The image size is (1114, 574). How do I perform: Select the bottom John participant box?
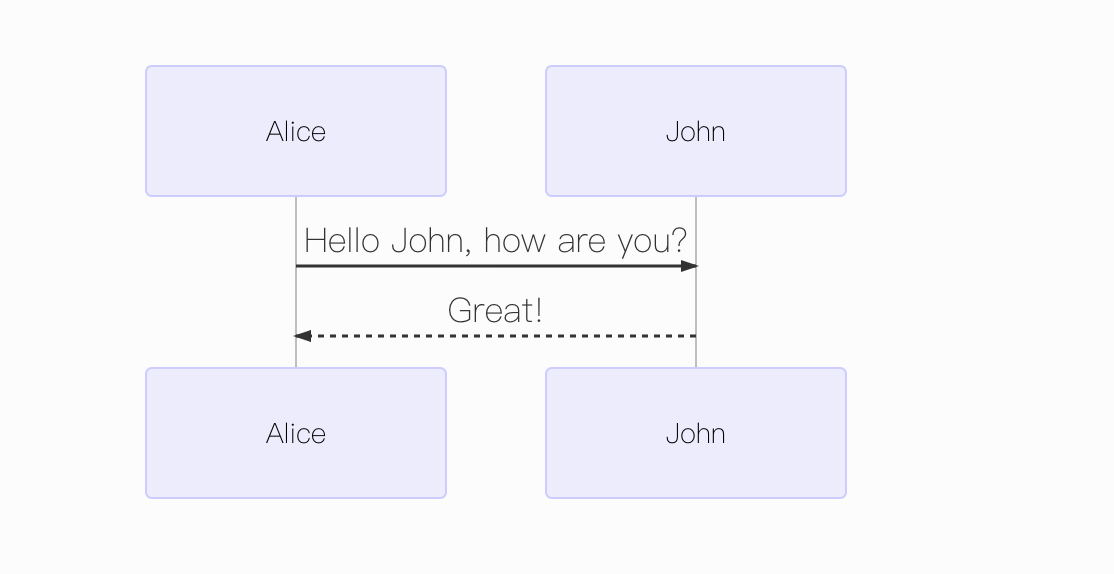[696, 433]
